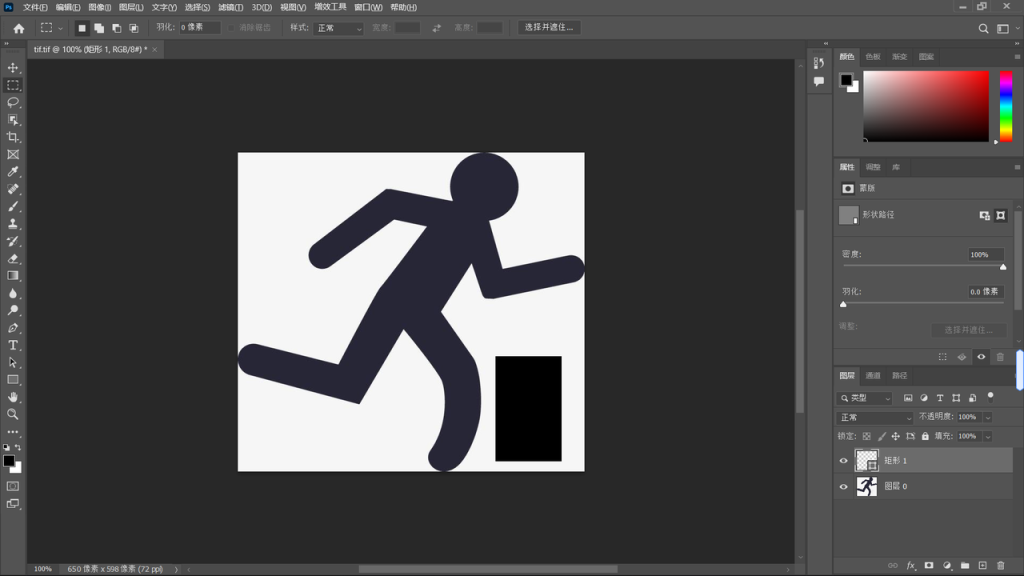Toggle the layer filter switch

coord(990,396)
